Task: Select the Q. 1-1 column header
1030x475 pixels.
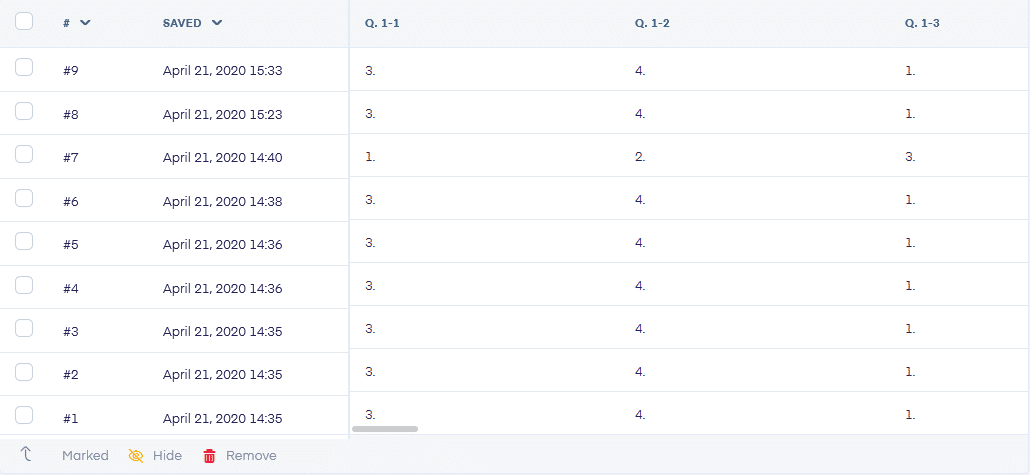Action: point(382,24)
